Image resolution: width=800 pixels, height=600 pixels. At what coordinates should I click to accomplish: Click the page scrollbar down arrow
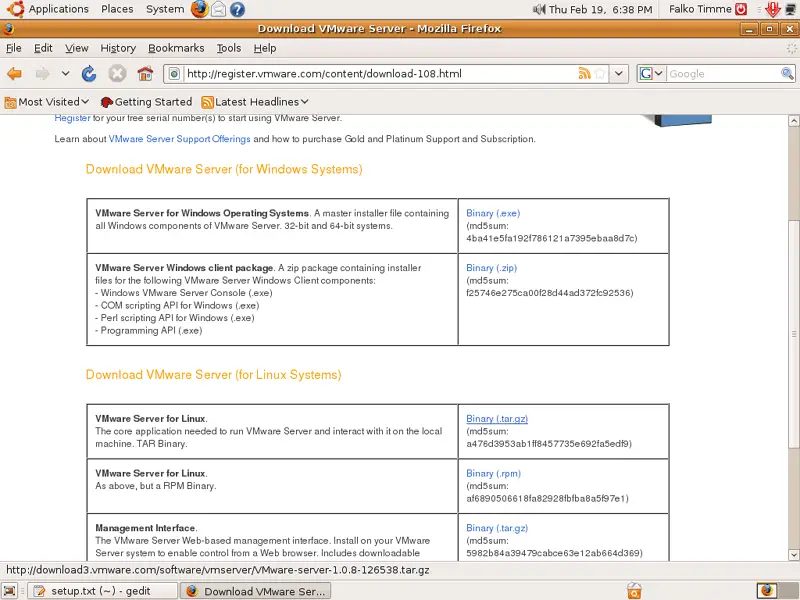click(793, 555)
